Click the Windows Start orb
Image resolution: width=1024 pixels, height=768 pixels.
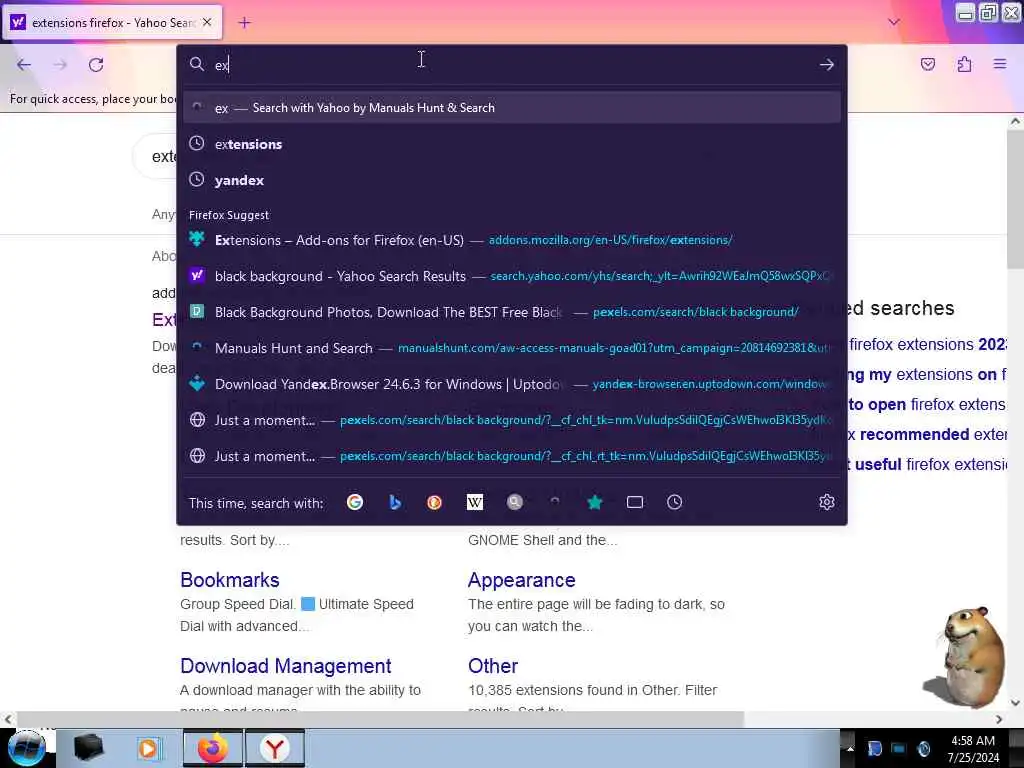coord(26,748)
